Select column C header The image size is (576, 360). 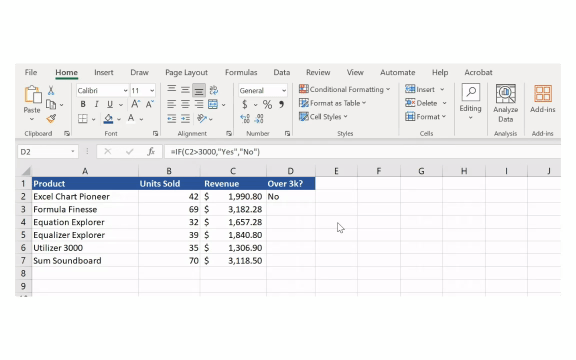click(x=233, y=171)
